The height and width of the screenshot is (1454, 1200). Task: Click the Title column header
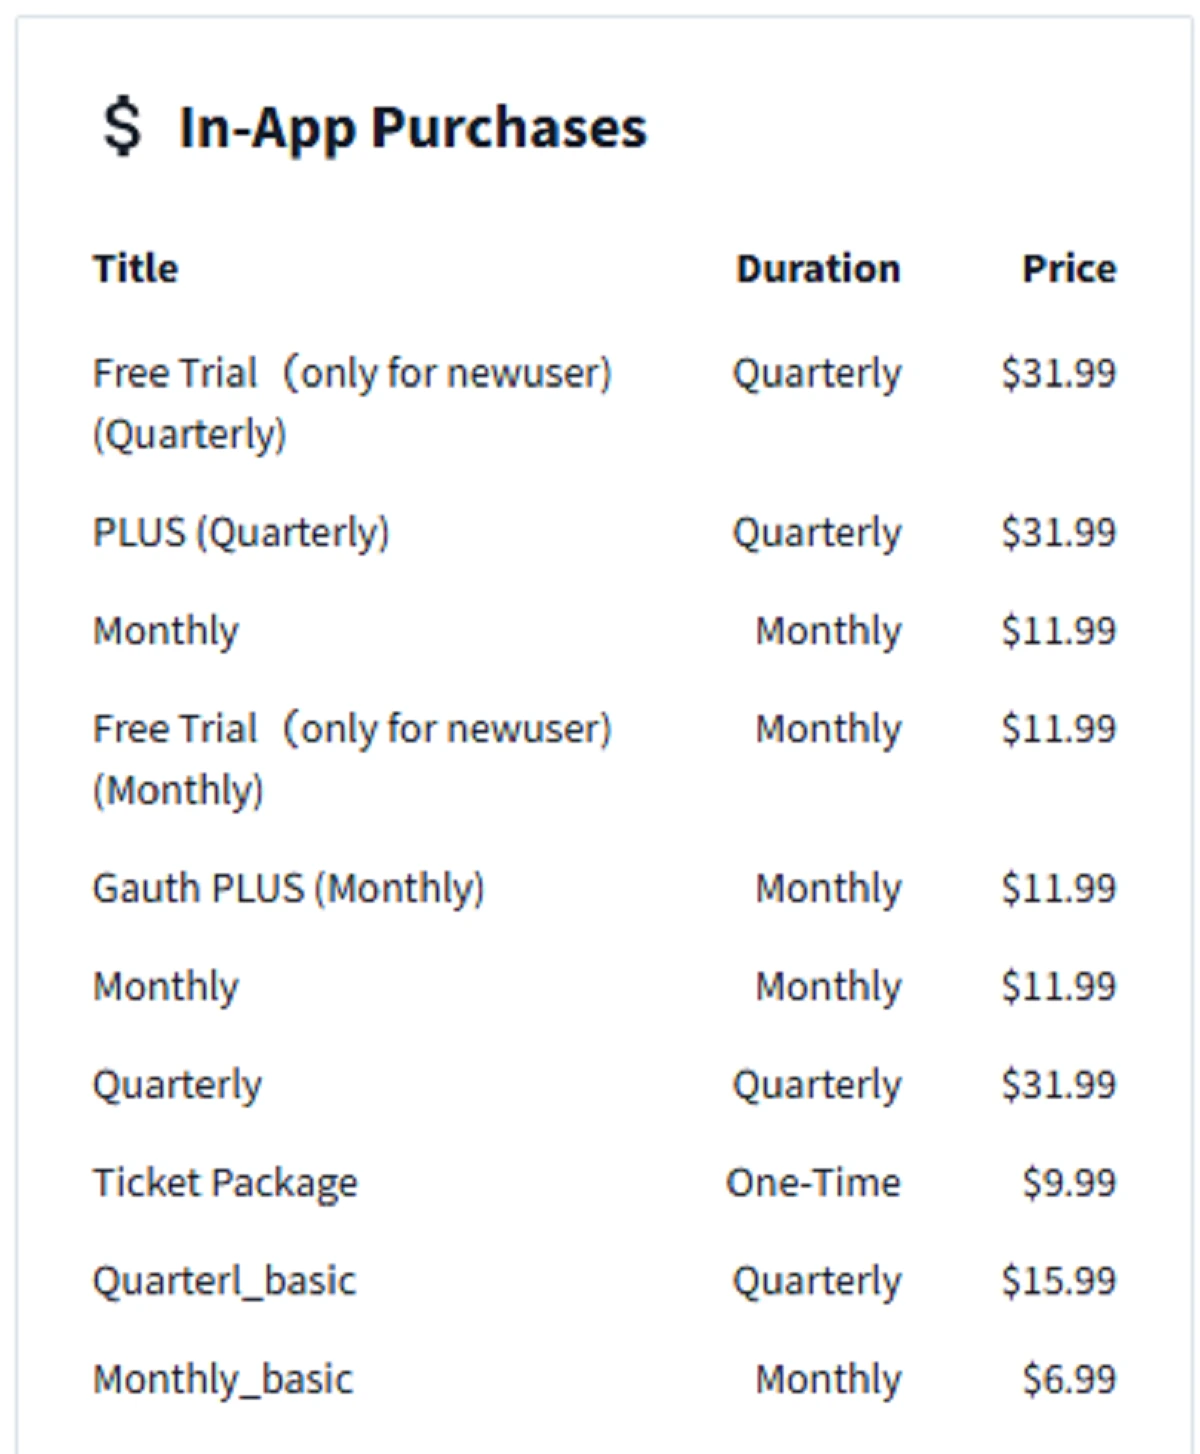pos(136,268)
